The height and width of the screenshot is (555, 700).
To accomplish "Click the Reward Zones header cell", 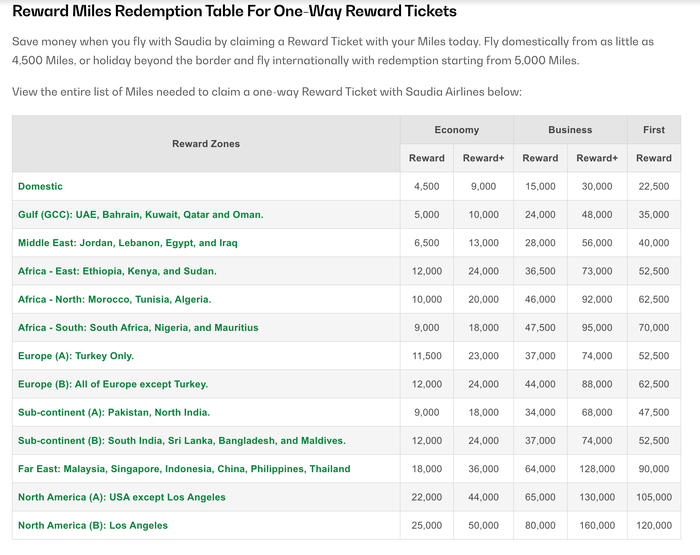I will [206, 144].
